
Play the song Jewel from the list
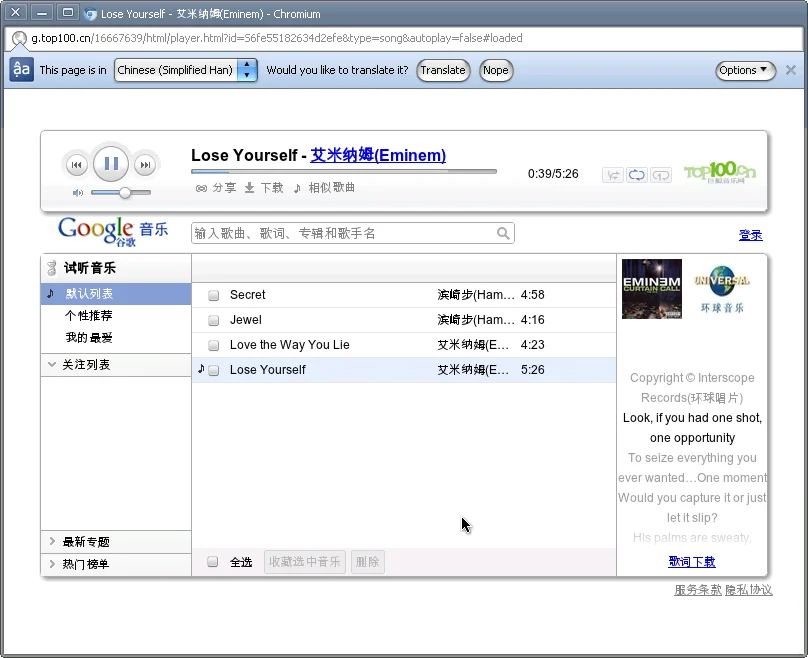(246, 320)
